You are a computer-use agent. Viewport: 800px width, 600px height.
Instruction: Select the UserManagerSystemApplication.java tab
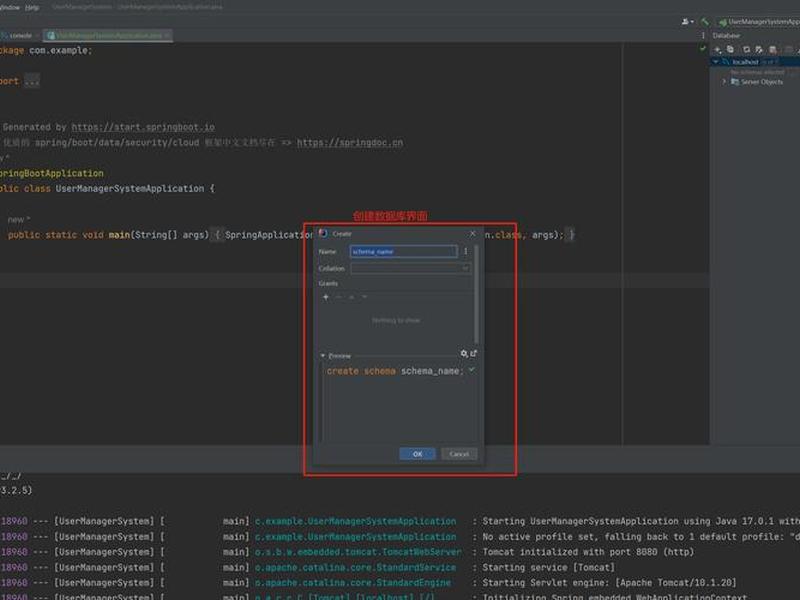click(x=109, y=35)
